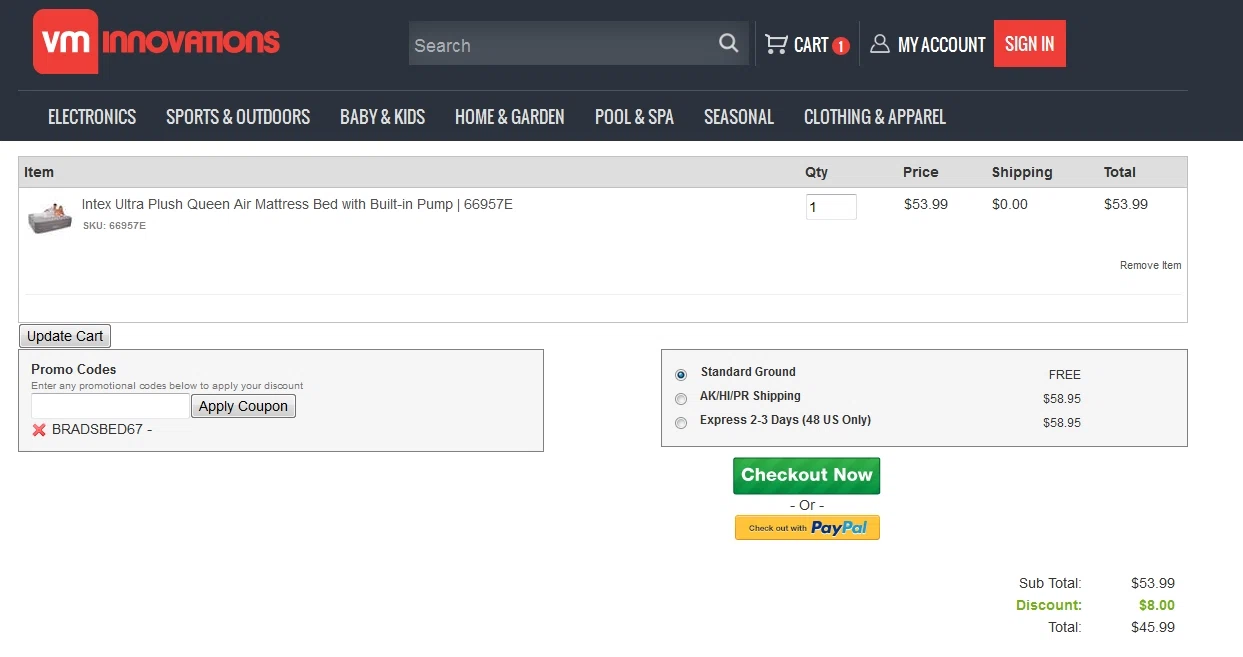Open the Electronics menu
The height and width of the screenshot is (657, 1243).
coord(92,117)
